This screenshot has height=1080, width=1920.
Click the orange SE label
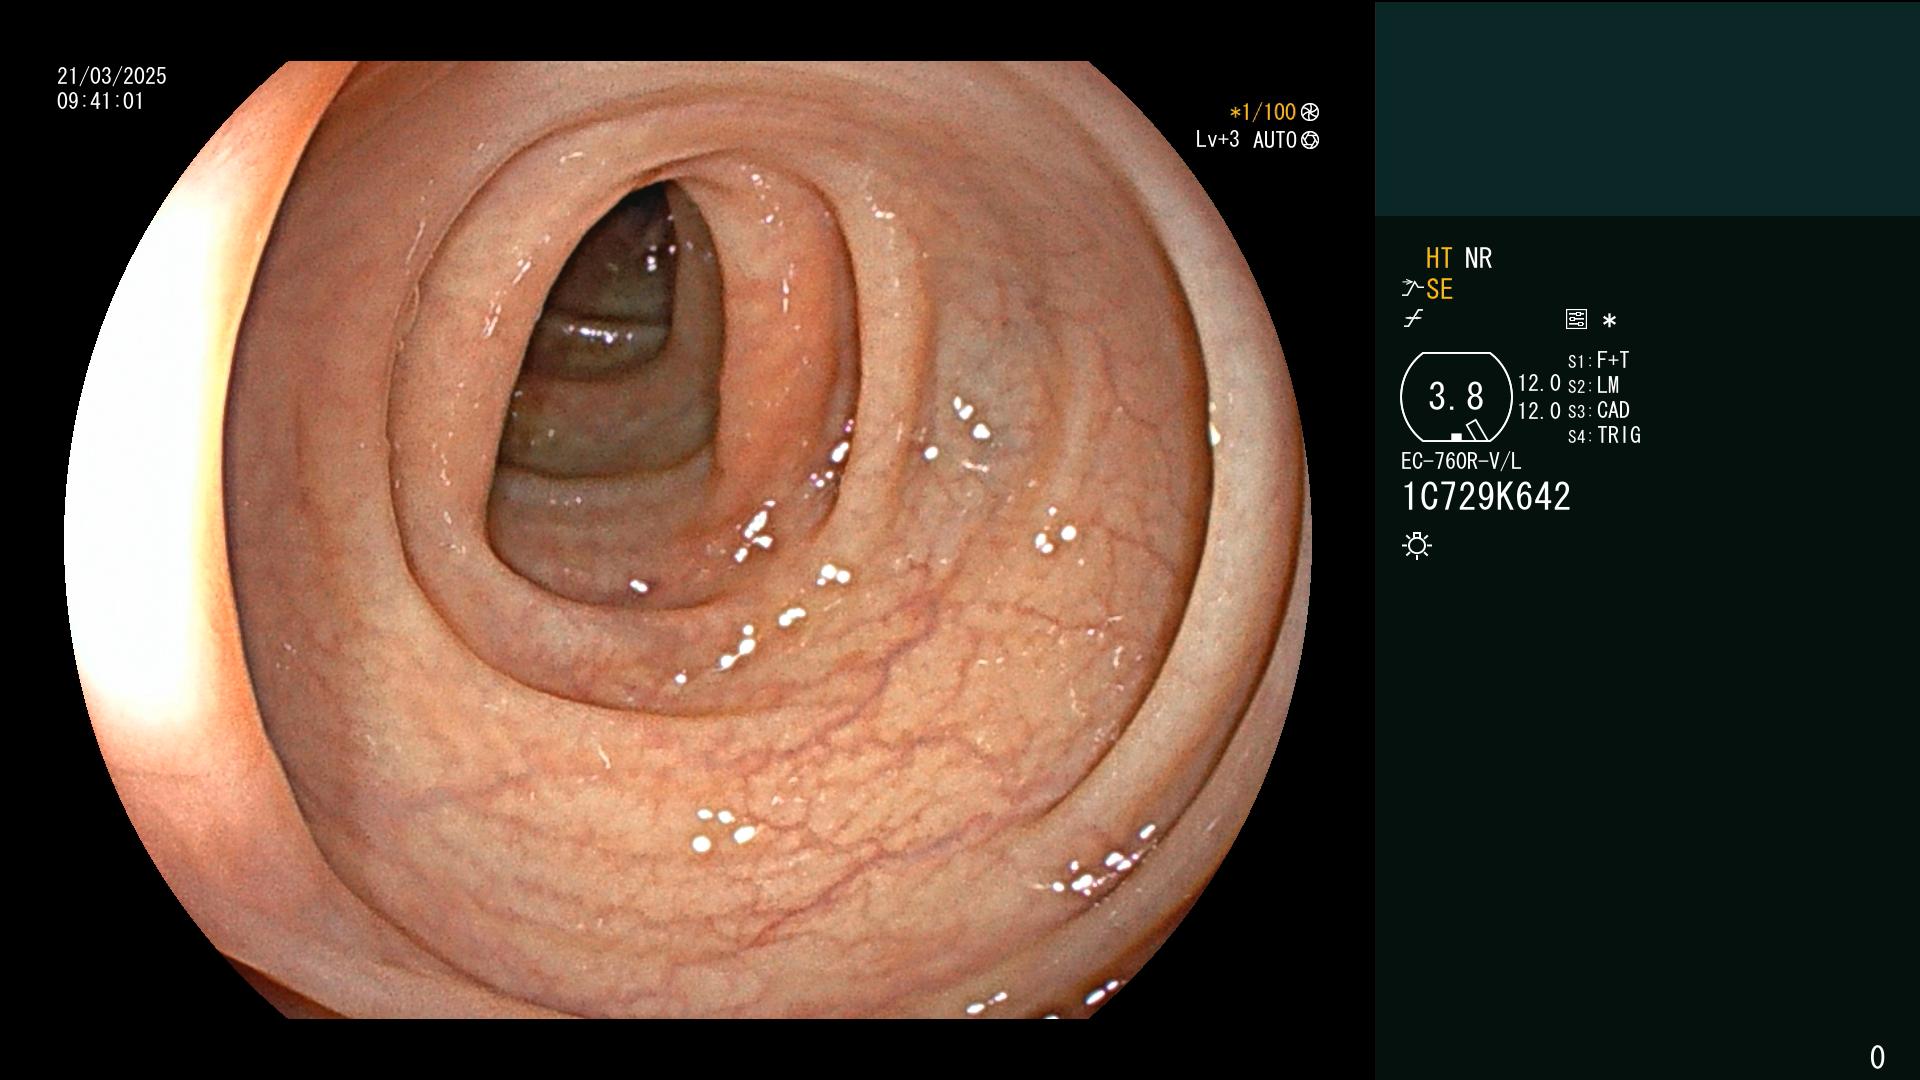point(1439,289)
